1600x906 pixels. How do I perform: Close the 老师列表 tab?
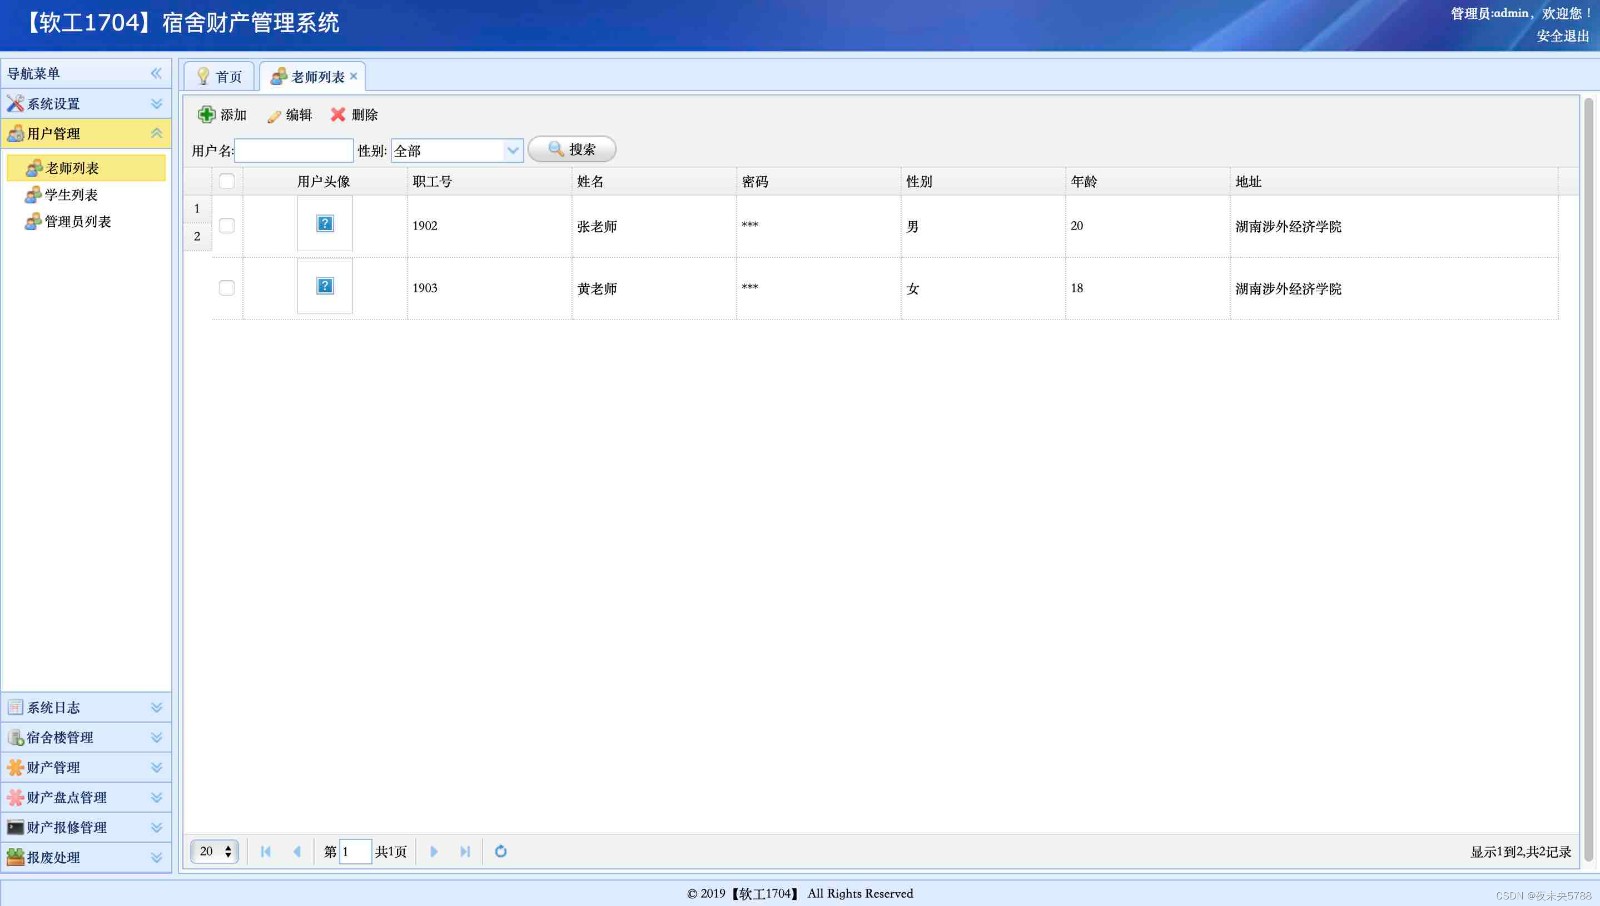353,76
